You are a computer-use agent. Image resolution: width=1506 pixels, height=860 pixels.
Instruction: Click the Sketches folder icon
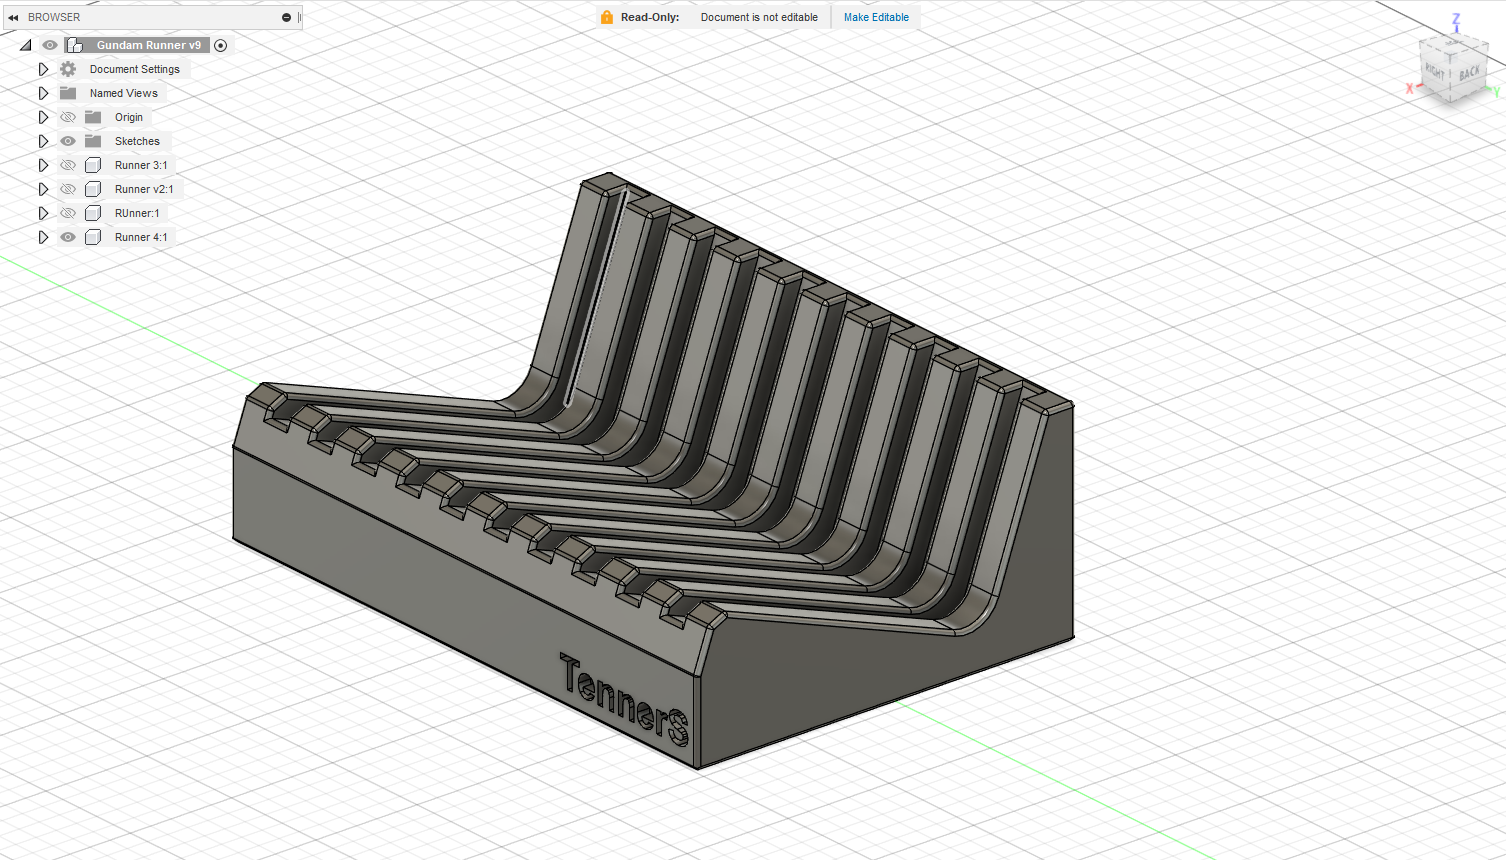click(93, 141)
